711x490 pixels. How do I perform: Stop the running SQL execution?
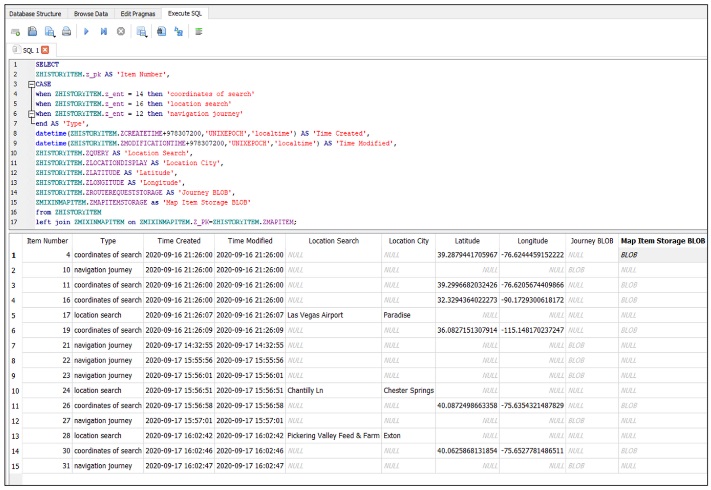point(121,31)
